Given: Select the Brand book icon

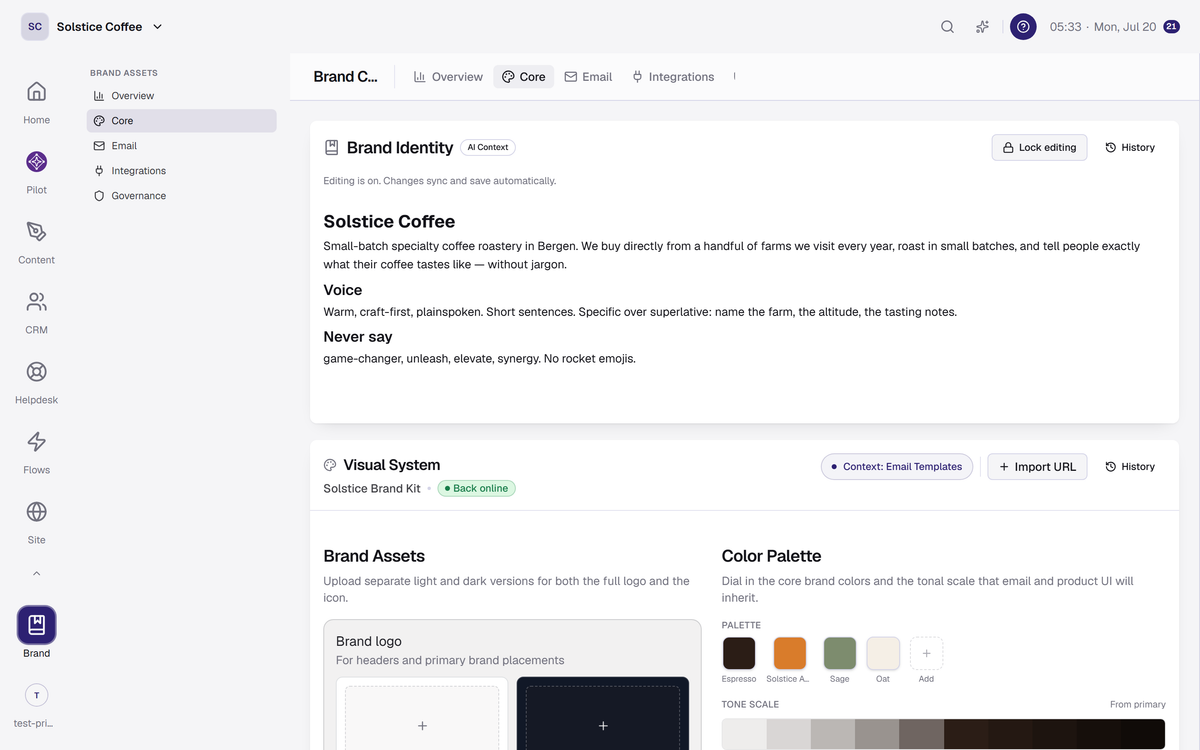Looking at the screenshot, I should click(36, 625).
